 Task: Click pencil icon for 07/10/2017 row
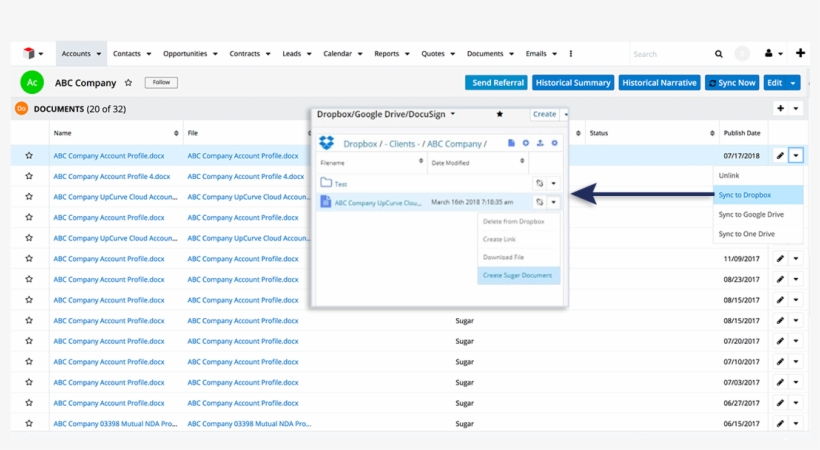pyautogui.click(x=780, y=362)
